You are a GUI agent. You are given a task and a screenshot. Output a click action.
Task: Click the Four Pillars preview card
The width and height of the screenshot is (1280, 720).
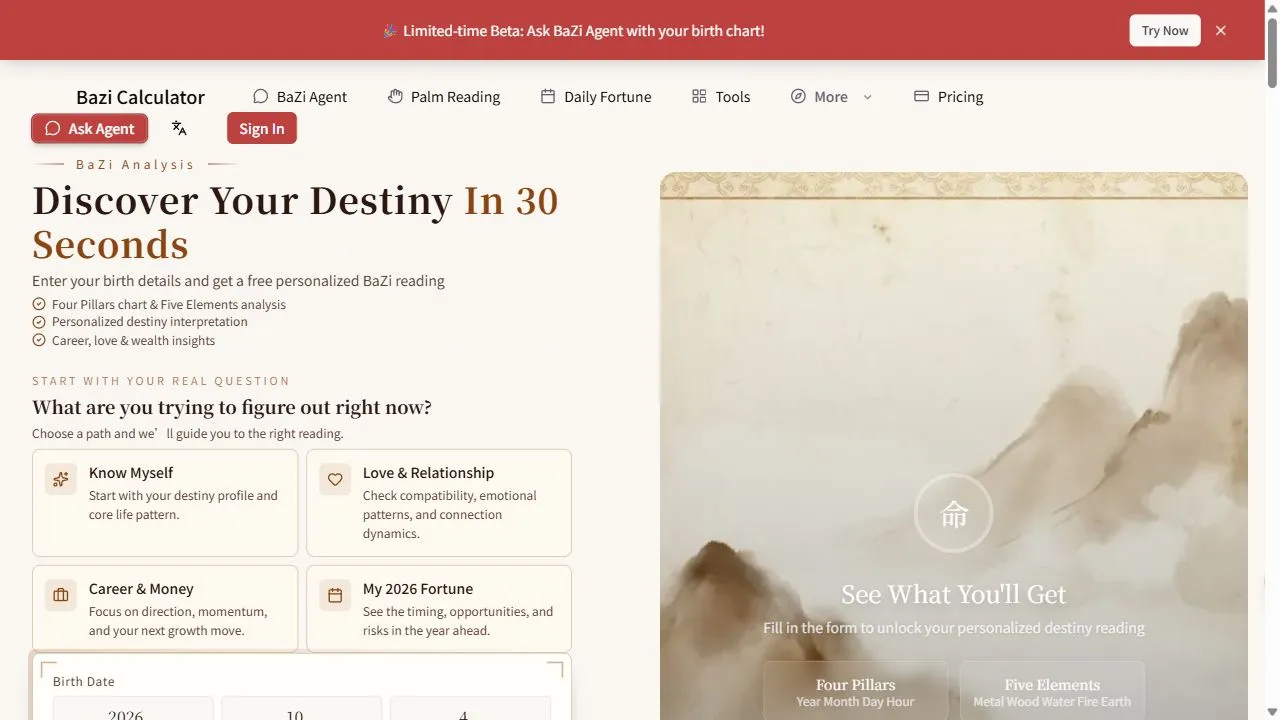tap(855, 690)
